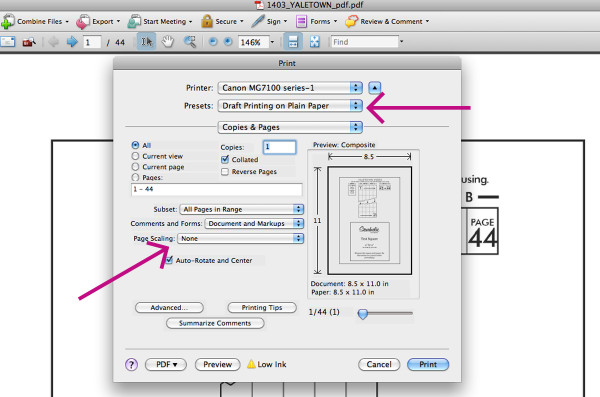Open the Presets dropdown
Screen dimensions: 600x397
pyautogui.click(x=290, y=106)
